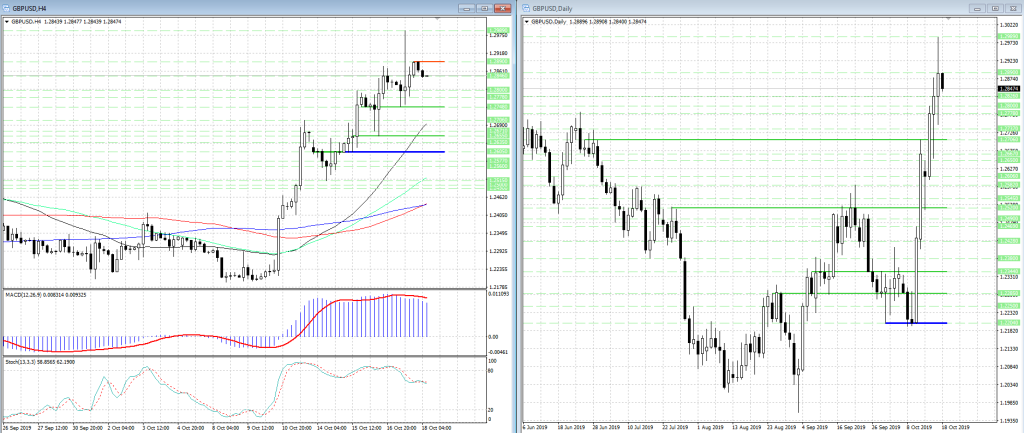Click the 1.20340 price on Daily scale
1024x433 pixels.
(x=1009, y=385)
